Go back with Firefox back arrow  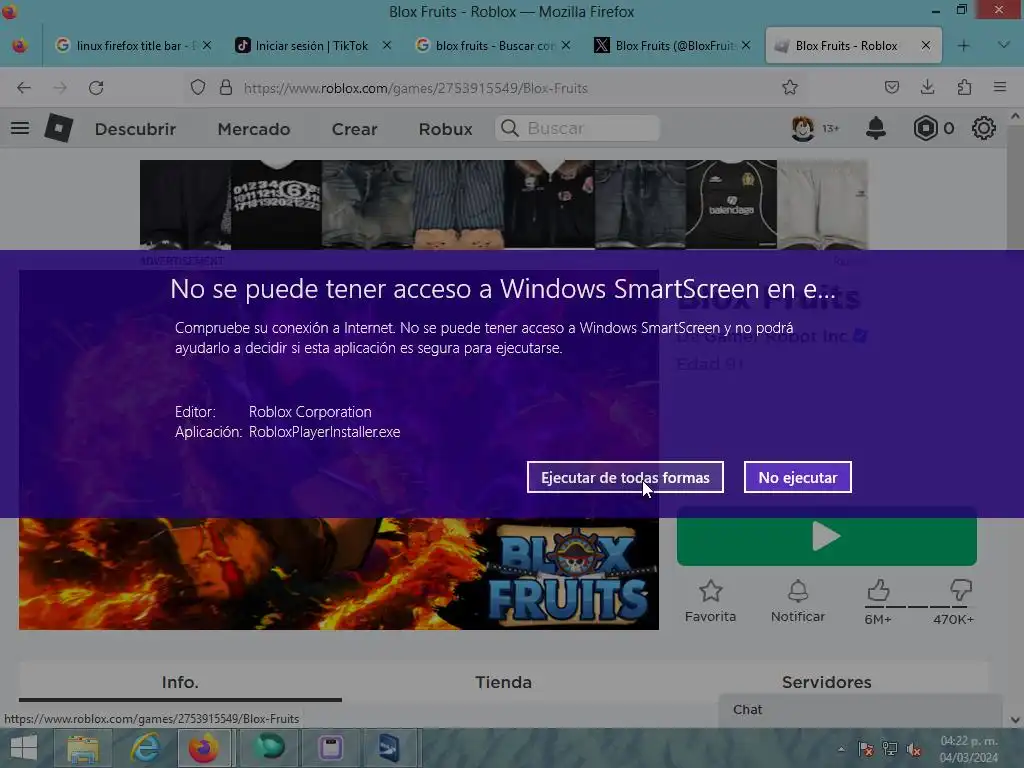tap(24, 88)
